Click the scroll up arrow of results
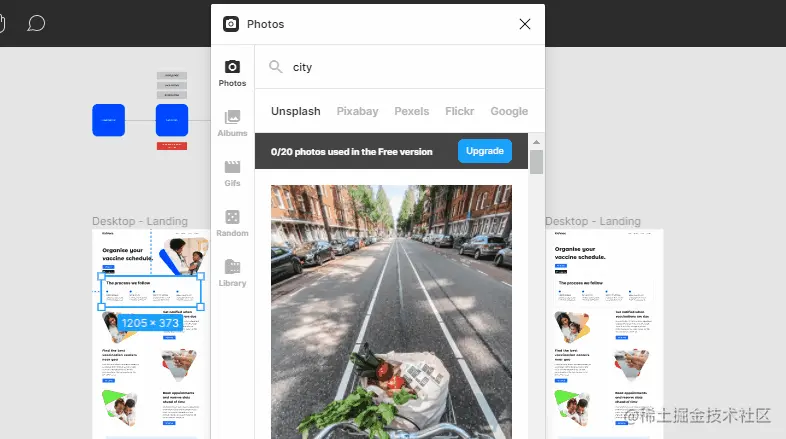 pyautogui.click(x=536, y=142)
